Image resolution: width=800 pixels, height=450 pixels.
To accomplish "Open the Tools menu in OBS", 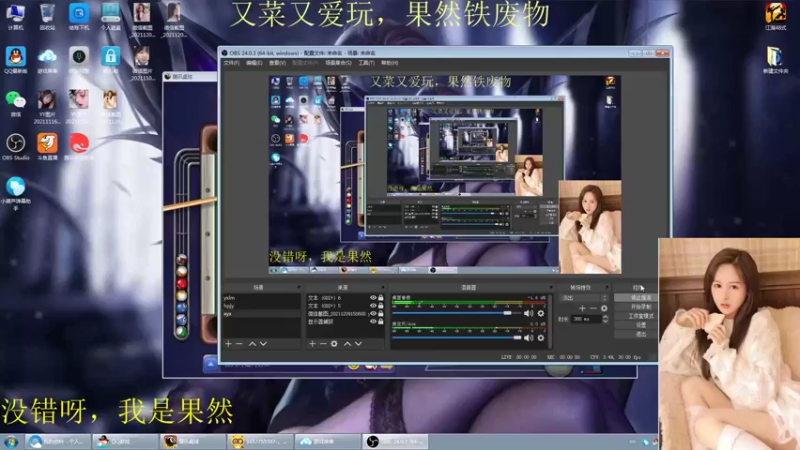I will (366, 63).
